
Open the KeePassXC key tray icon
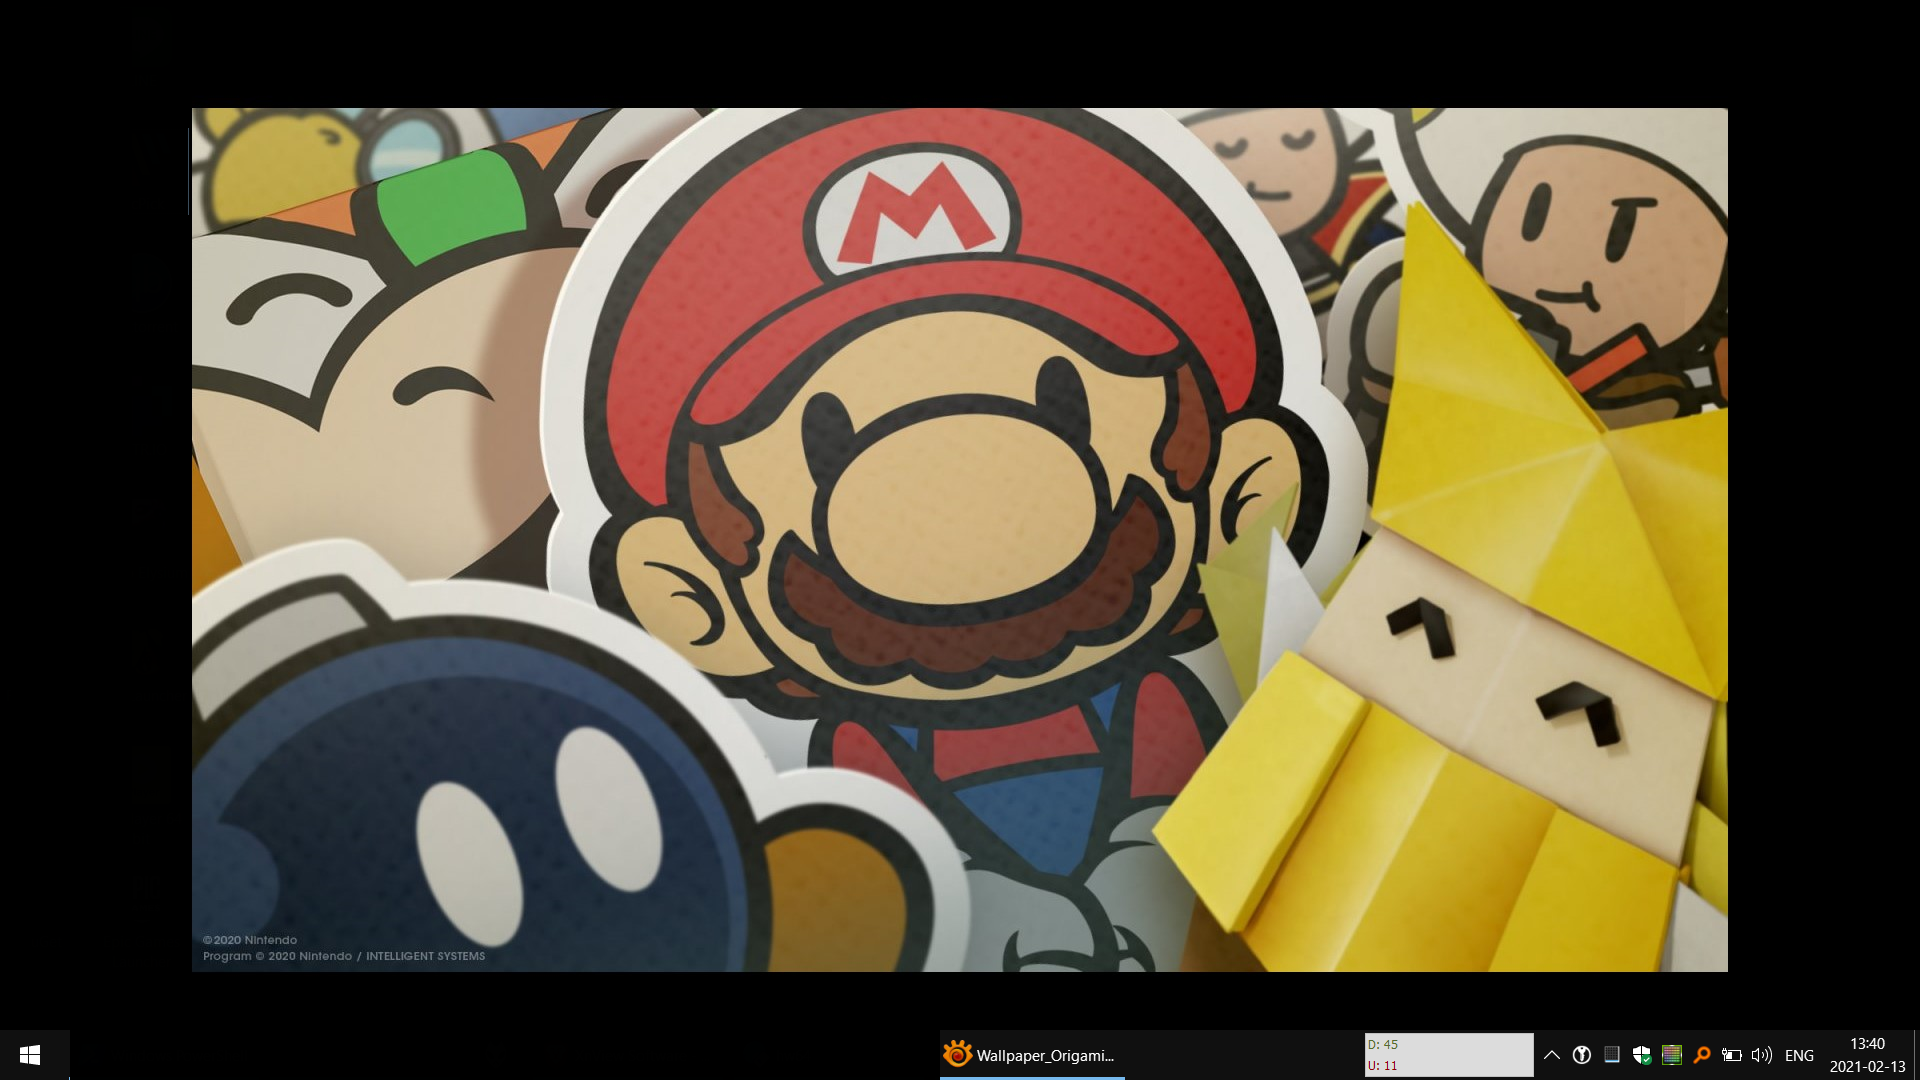(x=1582, y=1055)
